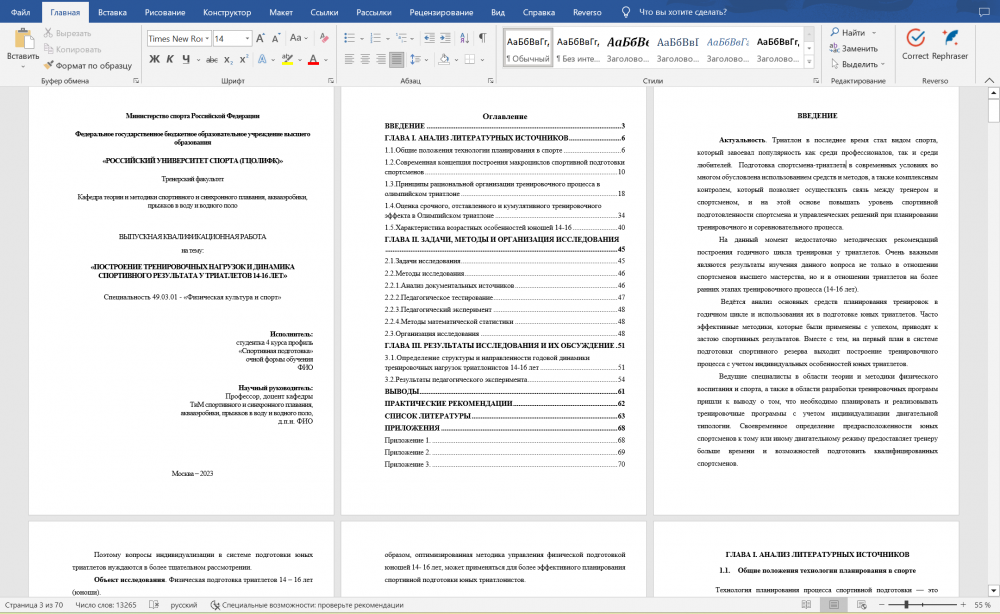Toggle bold formatting (Ж)
This screenshot has height=614, width=1000.
155,59
